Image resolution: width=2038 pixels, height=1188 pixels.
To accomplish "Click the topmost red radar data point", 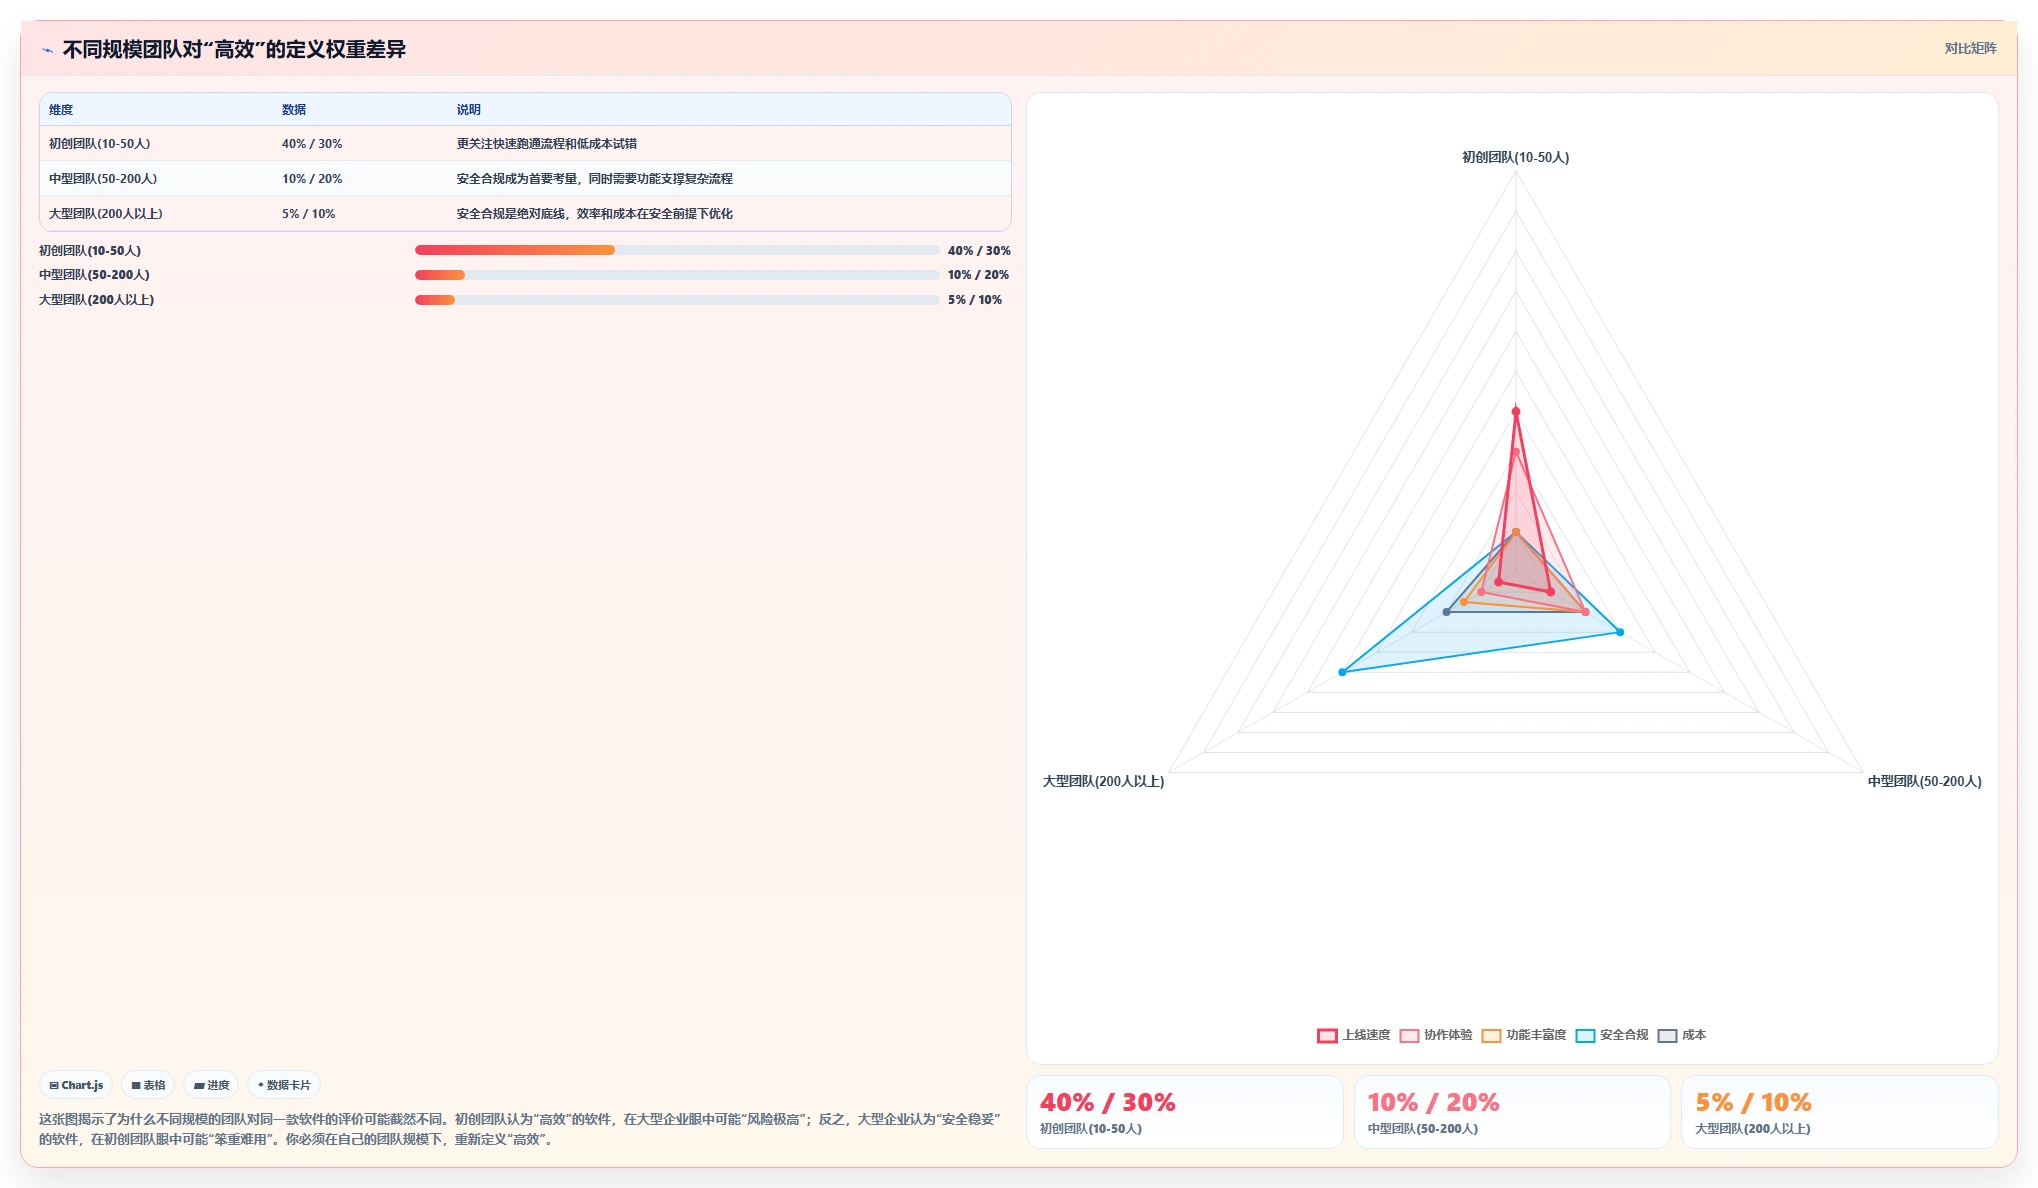I will (x=1516, y=412).
